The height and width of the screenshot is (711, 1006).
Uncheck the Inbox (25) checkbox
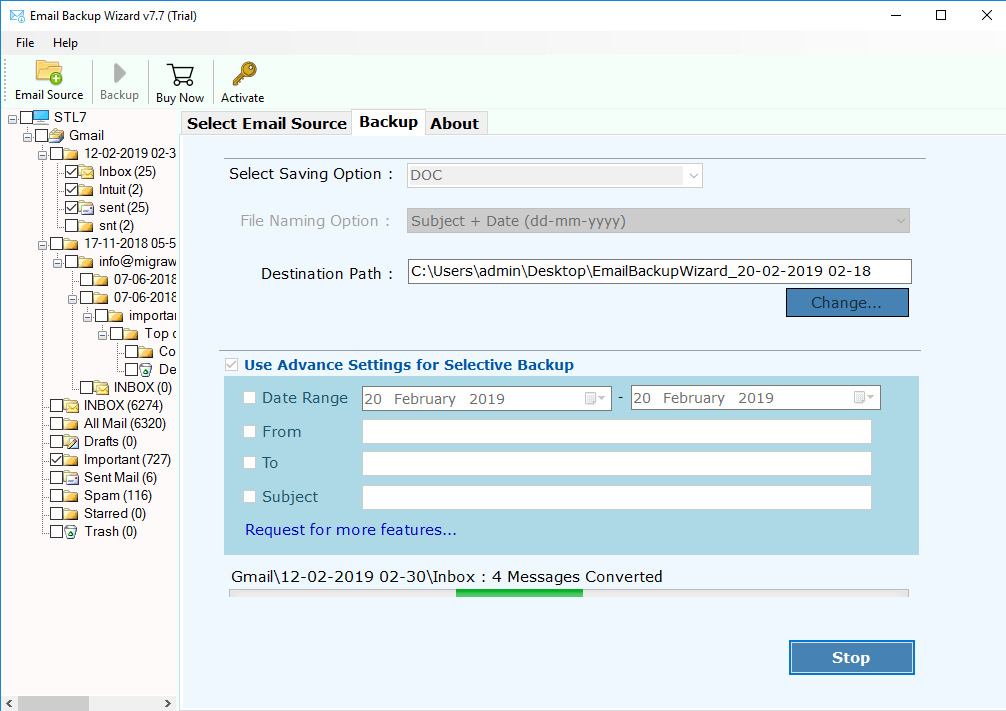(71, 171)
